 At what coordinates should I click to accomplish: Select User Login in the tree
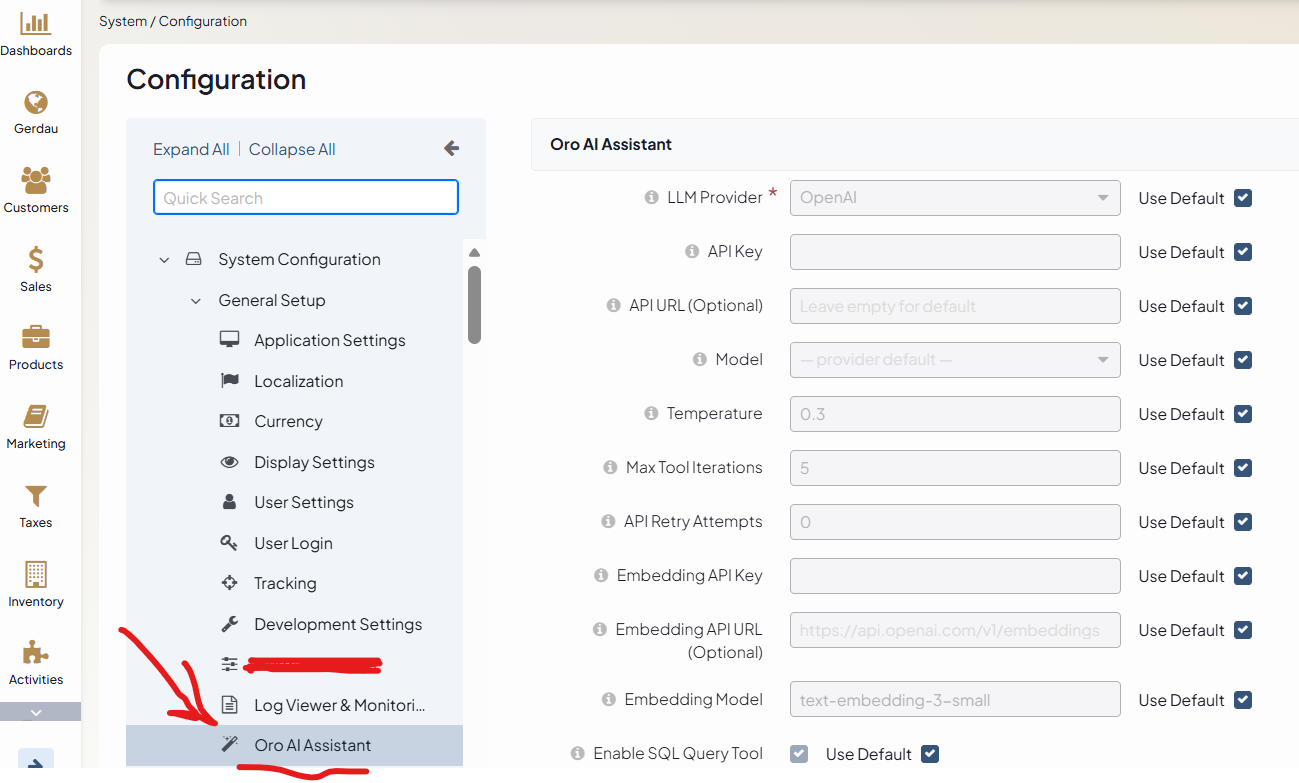tap(293, 543)
